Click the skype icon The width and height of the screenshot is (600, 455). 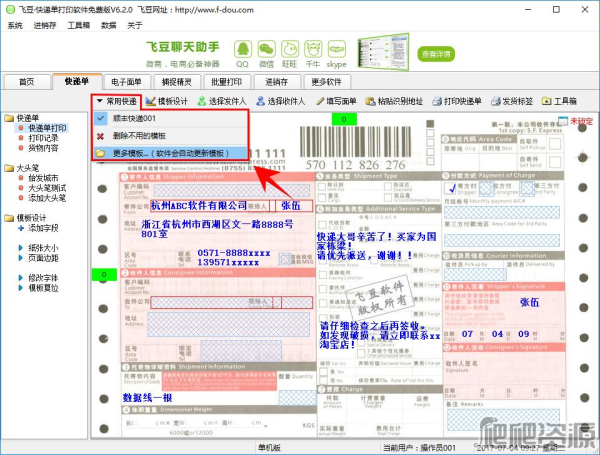337,49
